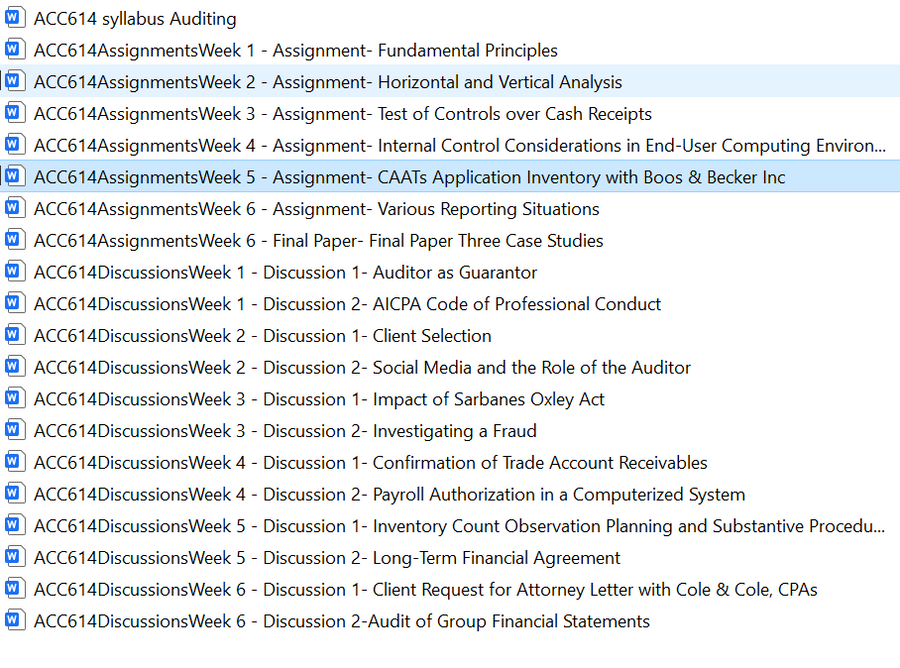Click the Word icon for Final Paper Three Case Studies
Viewport: 900px width, 668px height.
pyautogui.click(x=15, y=239)
